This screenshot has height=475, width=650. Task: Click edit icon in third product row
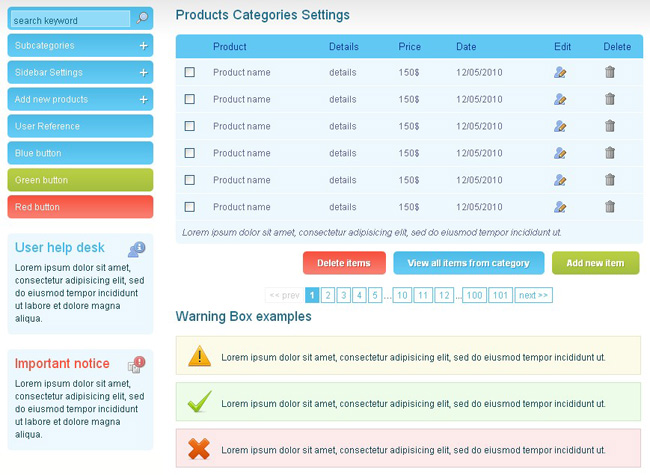coord(560,126)
